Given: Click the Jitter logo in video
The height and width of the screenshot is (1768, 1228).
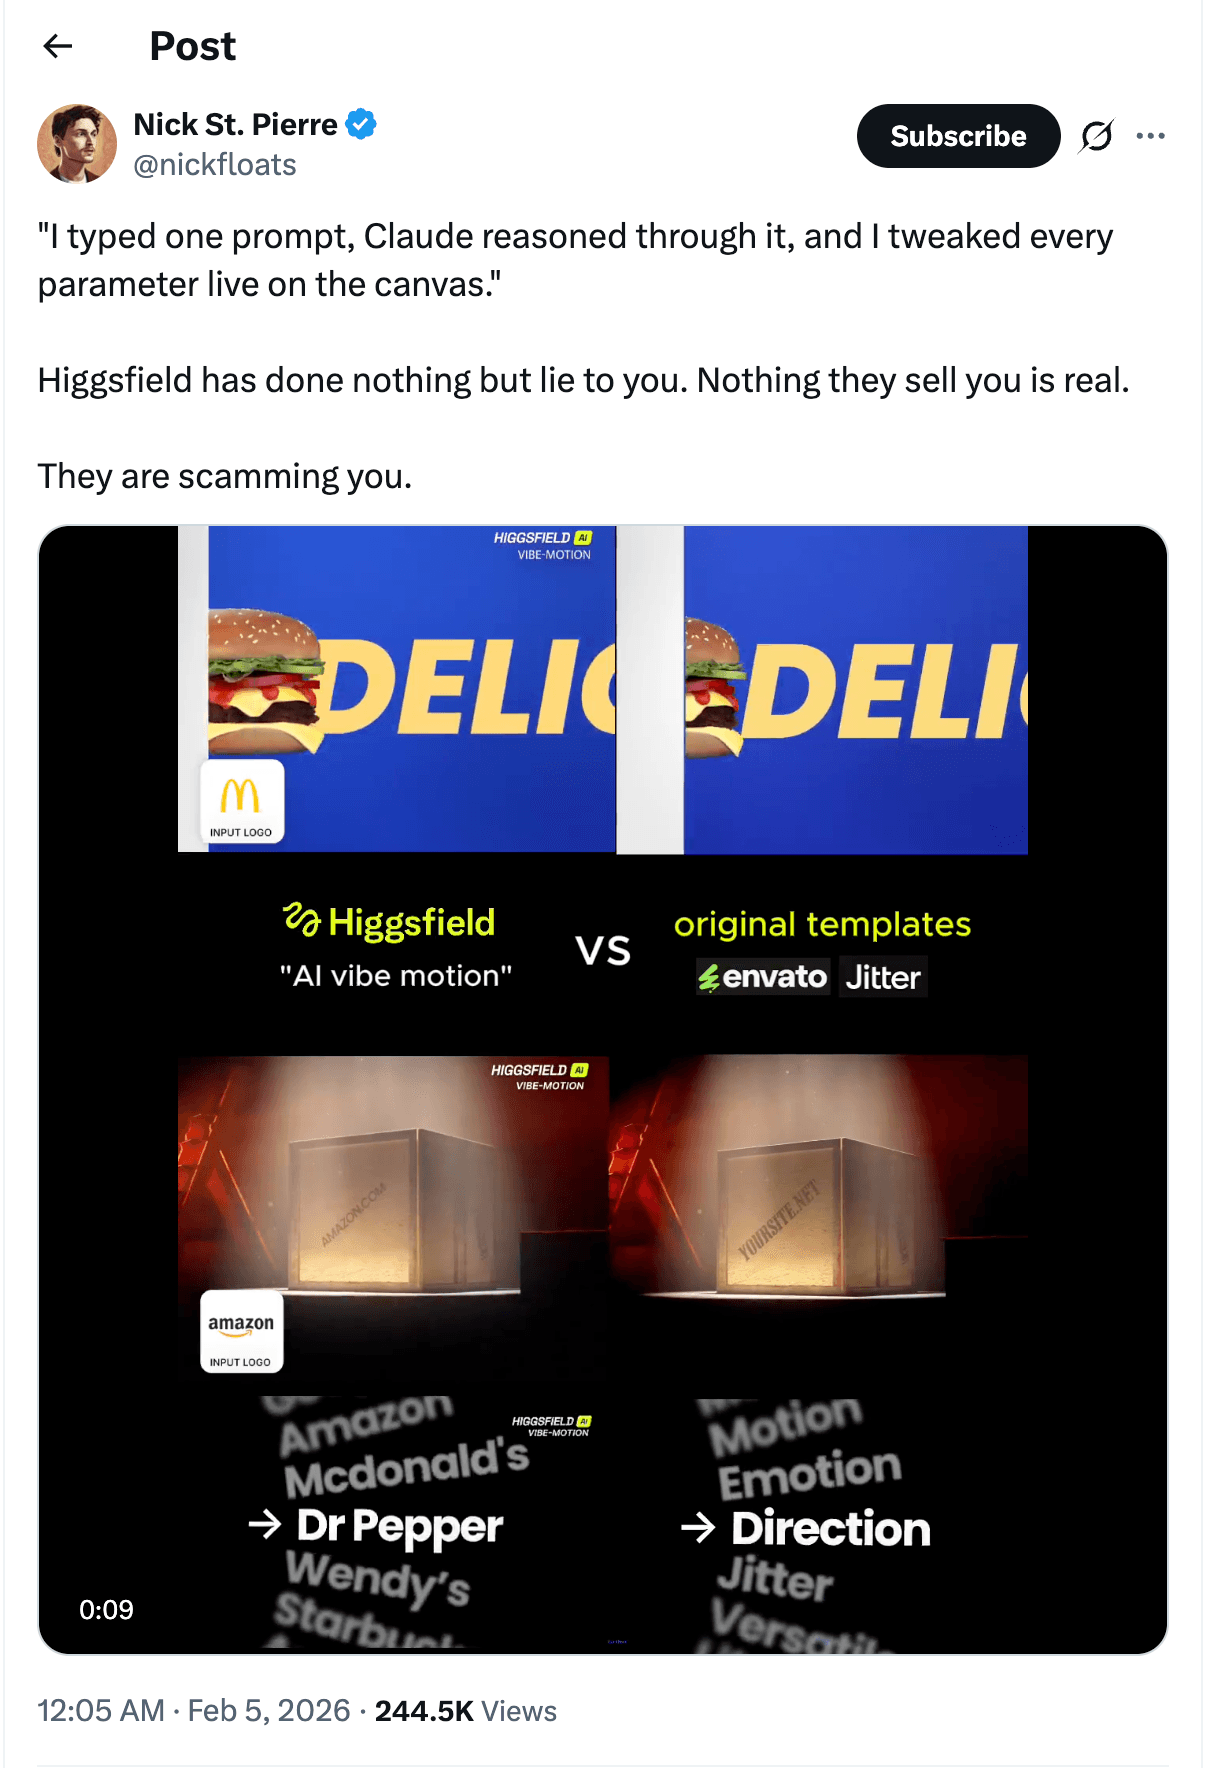Looking at the screenshot, I should pyautogui.click(x=883, y=977).
